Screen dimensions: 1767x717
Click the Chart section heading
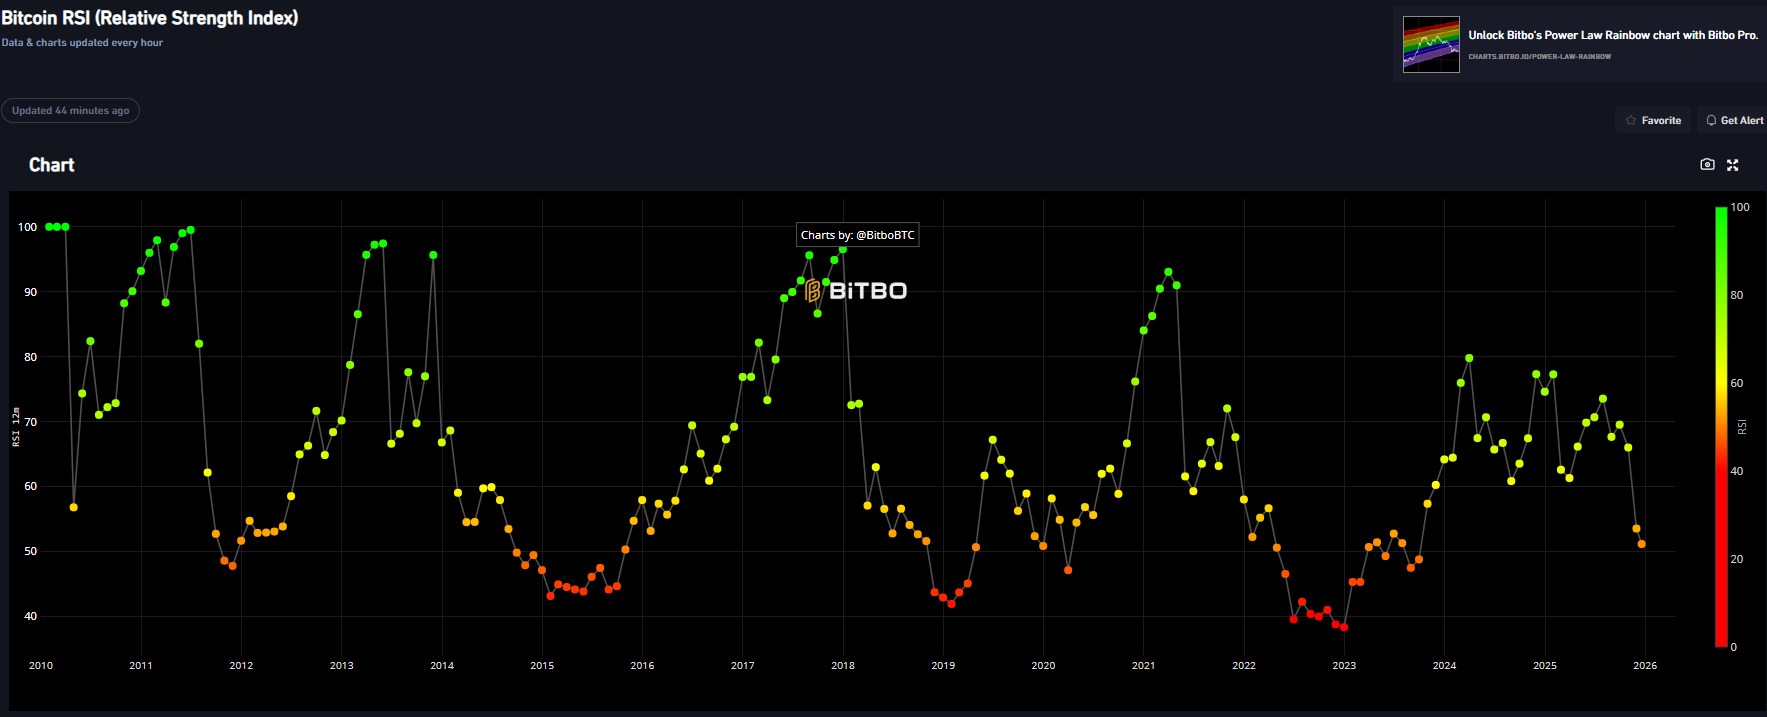pos(52,165)
